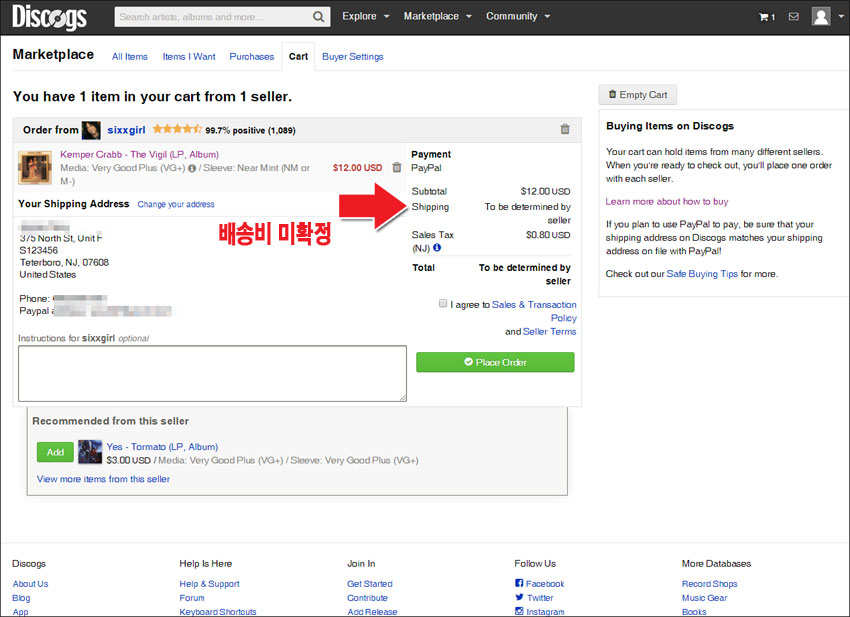
Task: Click the search magnifier icon
Action: tap(319, 17)
